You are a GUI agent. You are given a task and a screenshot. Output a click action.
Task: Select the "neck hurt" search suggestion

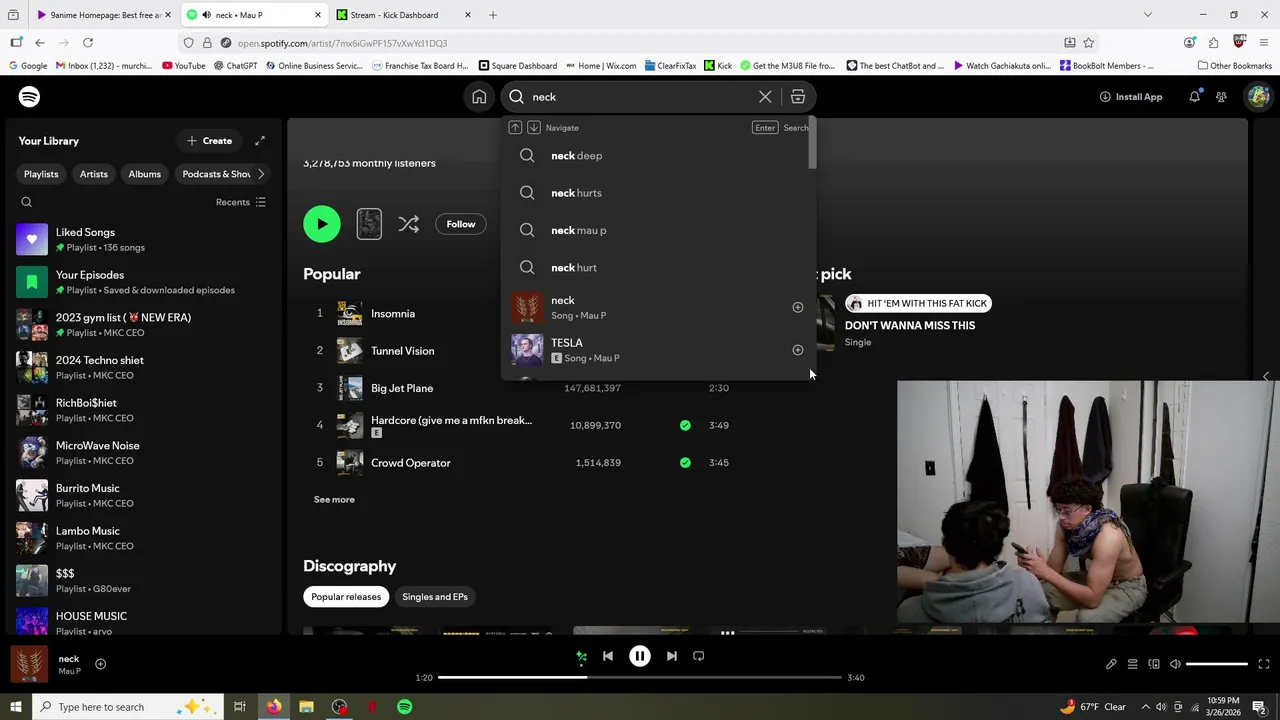point(658,267)
